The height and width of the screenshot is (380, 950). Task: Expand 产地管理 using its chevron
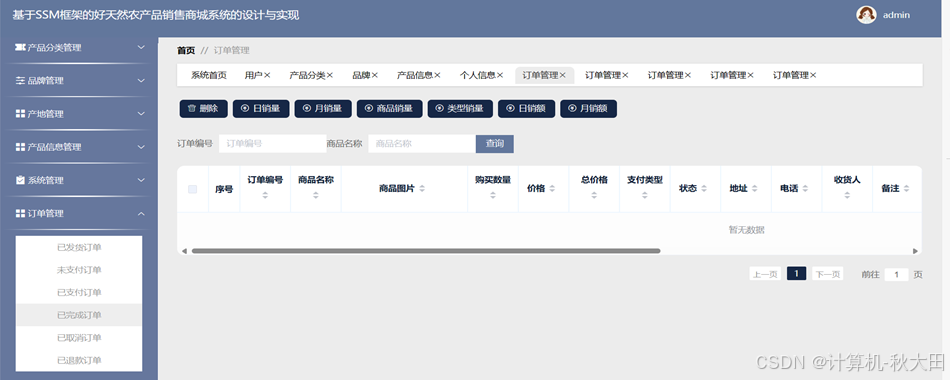point(141,114)
